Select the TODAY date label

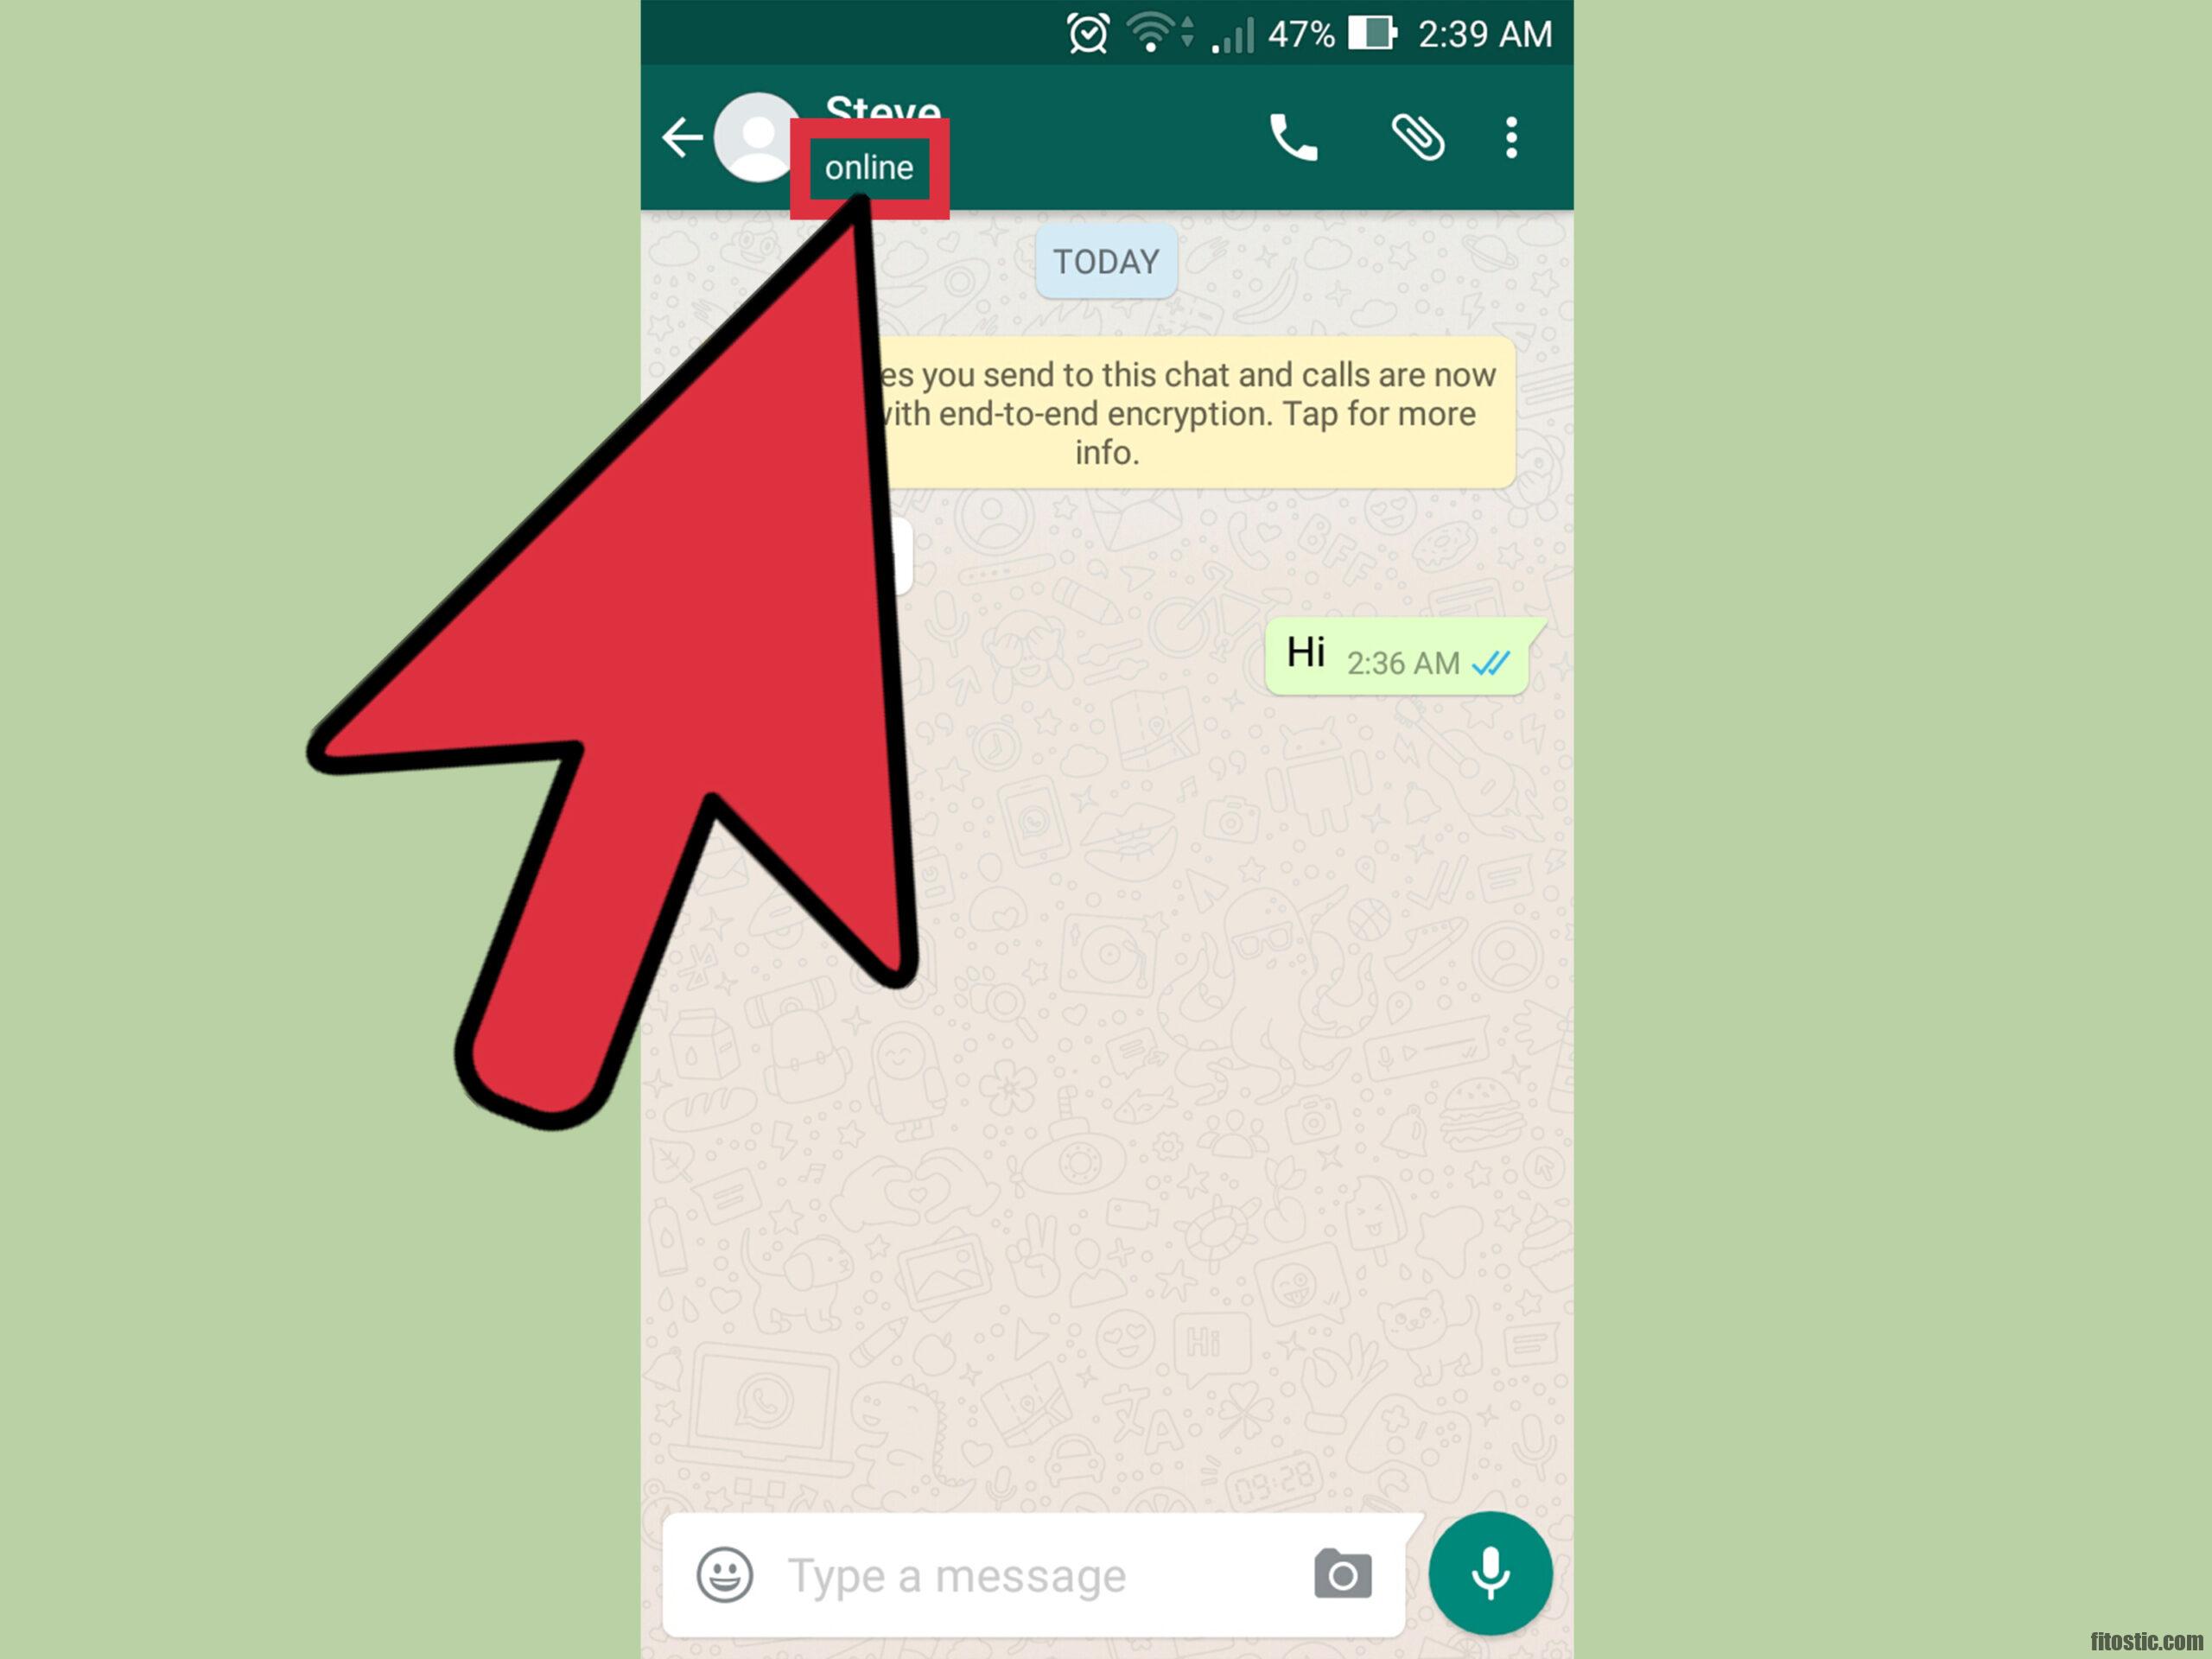1106,262
